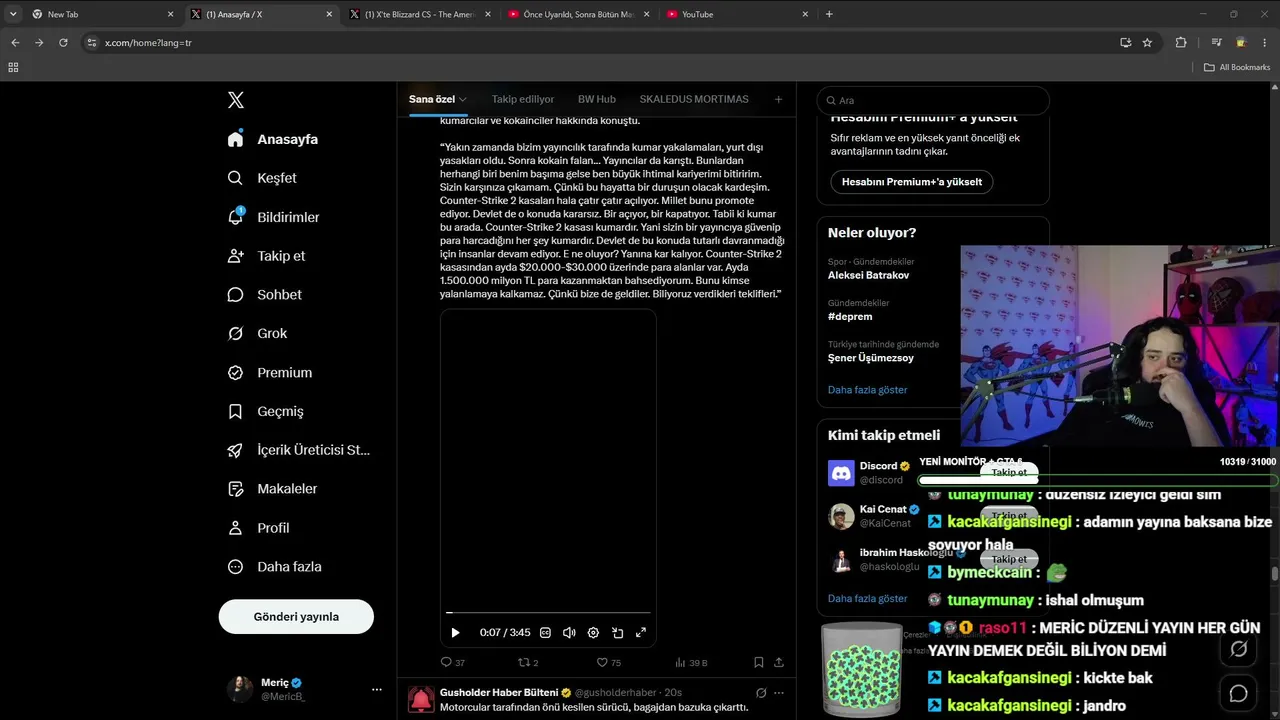Share the video post via the share icon
This screenshot has width=1280, height=720.
click(779, 662)
